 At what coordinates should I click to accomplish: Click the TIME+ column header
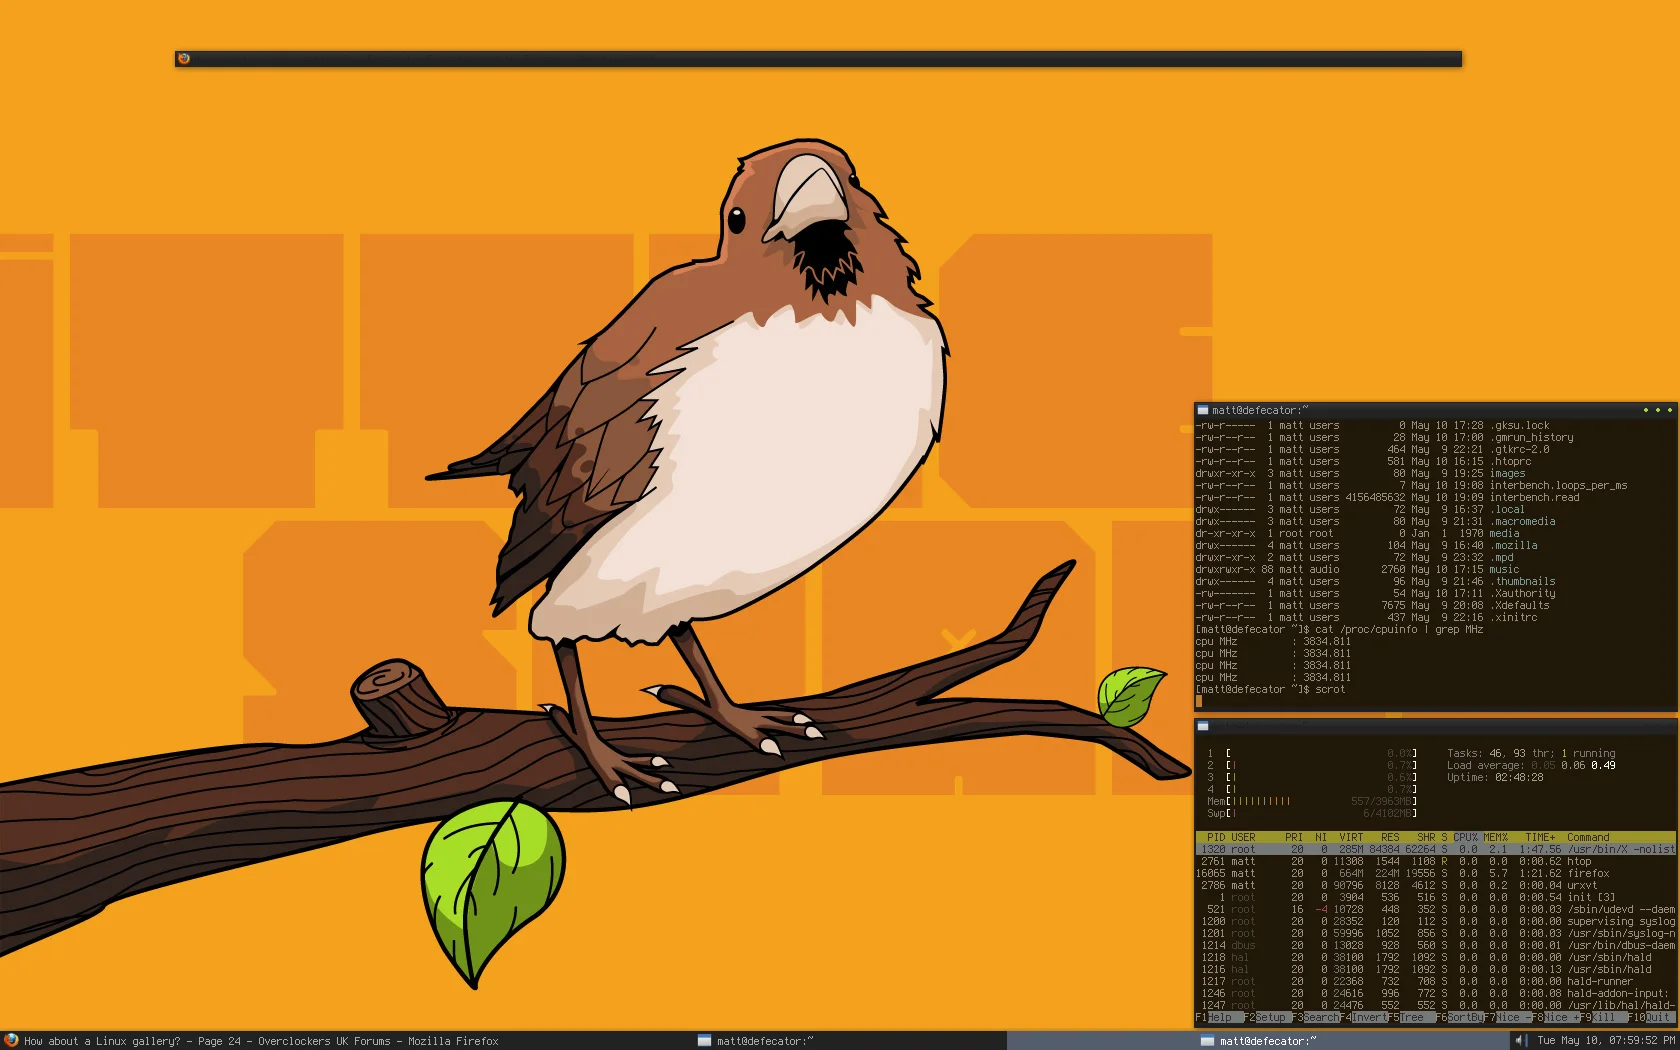click(x=1540, y=837)
